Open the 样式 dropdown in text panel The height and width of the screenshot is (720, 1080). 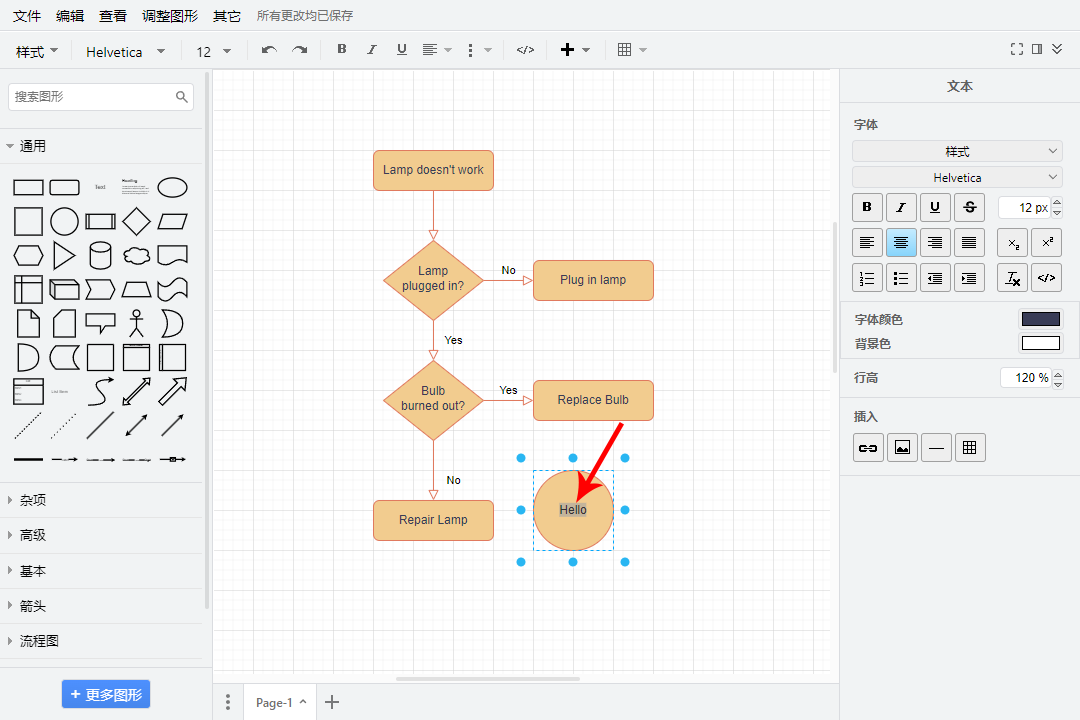pos(957,151)
